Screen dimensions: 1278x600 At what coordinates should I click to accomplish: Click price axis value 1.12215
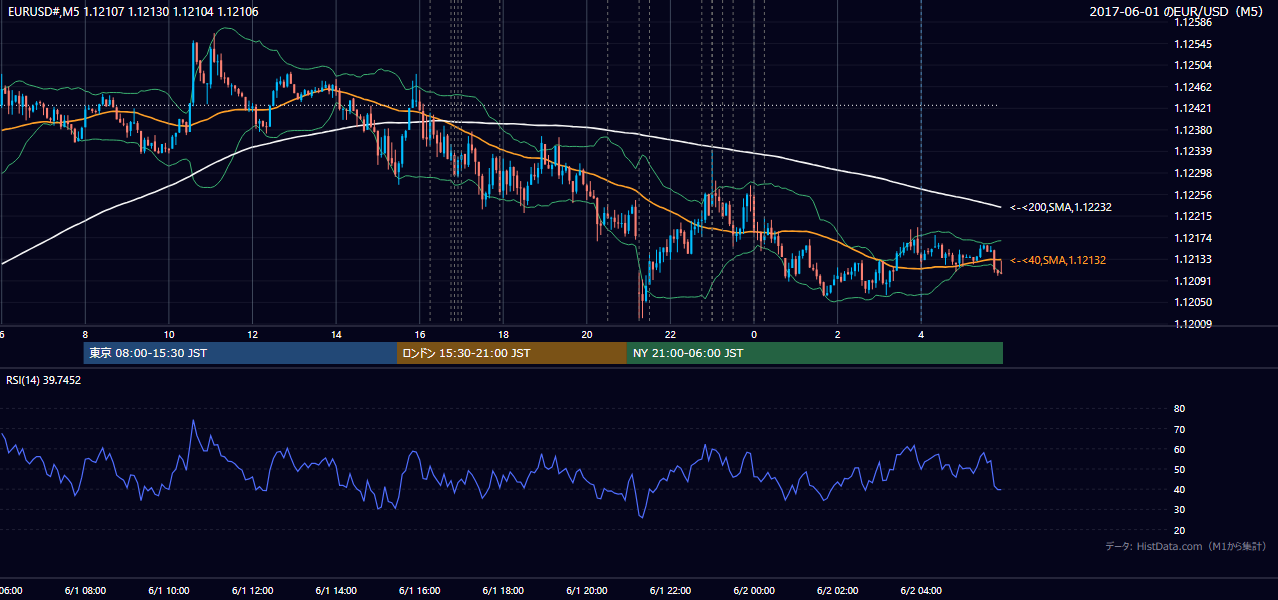click(x=1192, y=216)
